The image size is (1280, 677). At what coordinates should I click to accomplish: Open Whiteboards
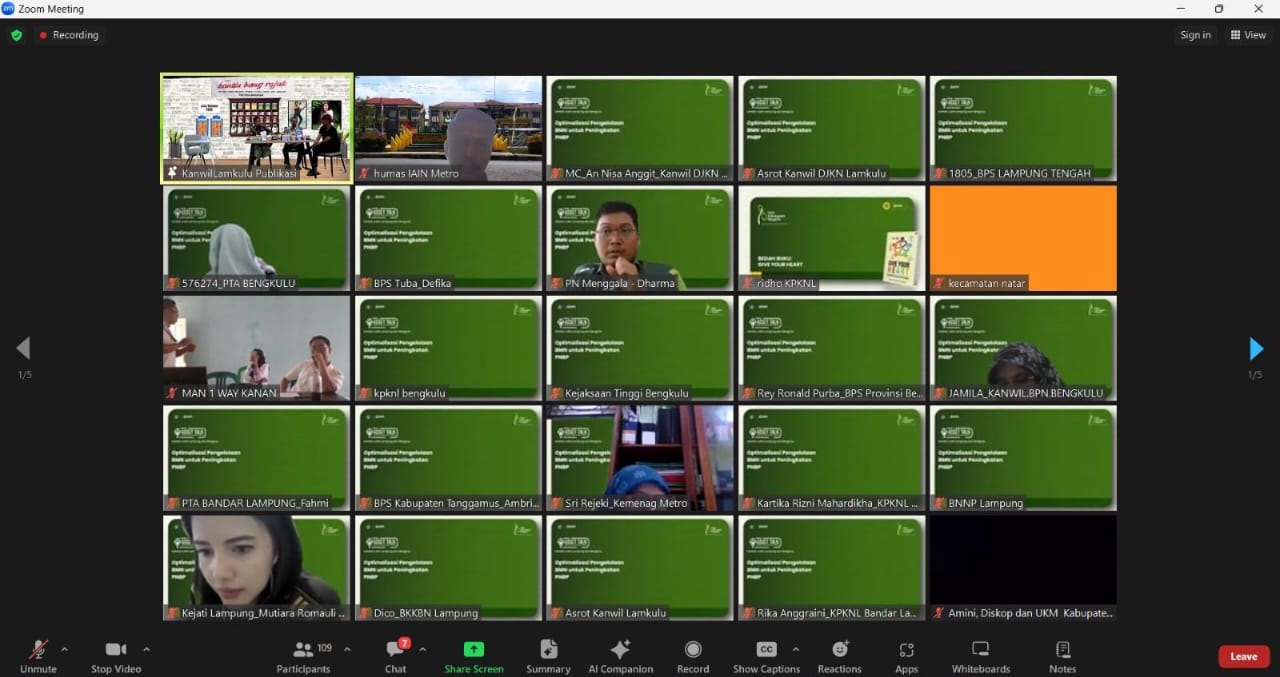(980, 655)
